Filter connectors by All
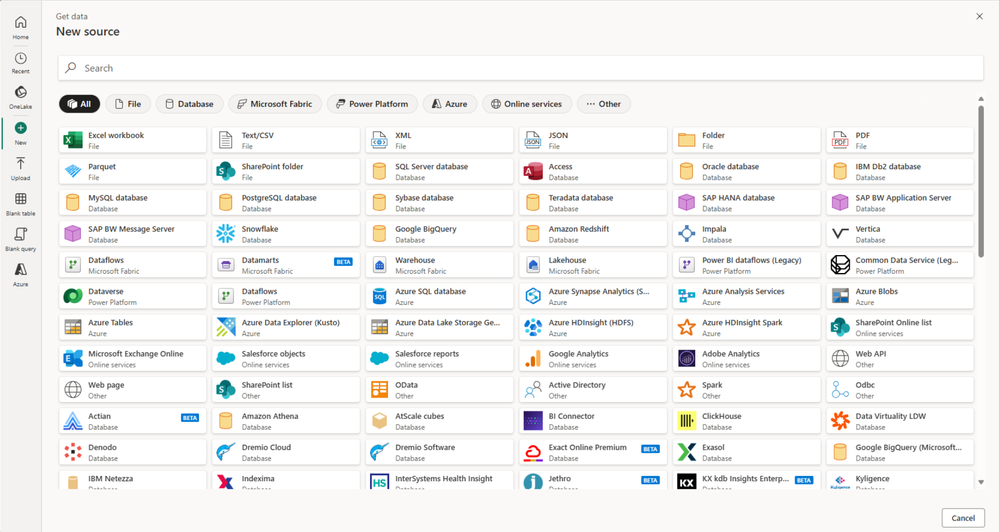The width and height of the screenshot is (999, 532). 80,104
